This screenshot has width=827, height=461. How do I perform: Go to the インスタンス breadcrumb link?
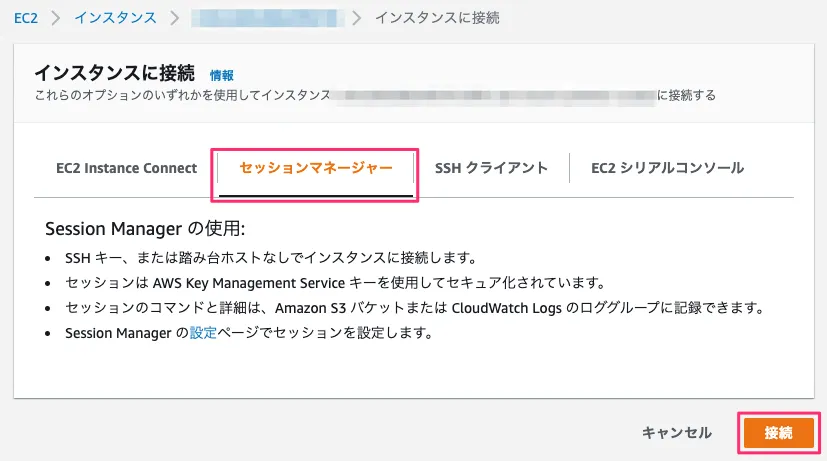tap(115, 17)
